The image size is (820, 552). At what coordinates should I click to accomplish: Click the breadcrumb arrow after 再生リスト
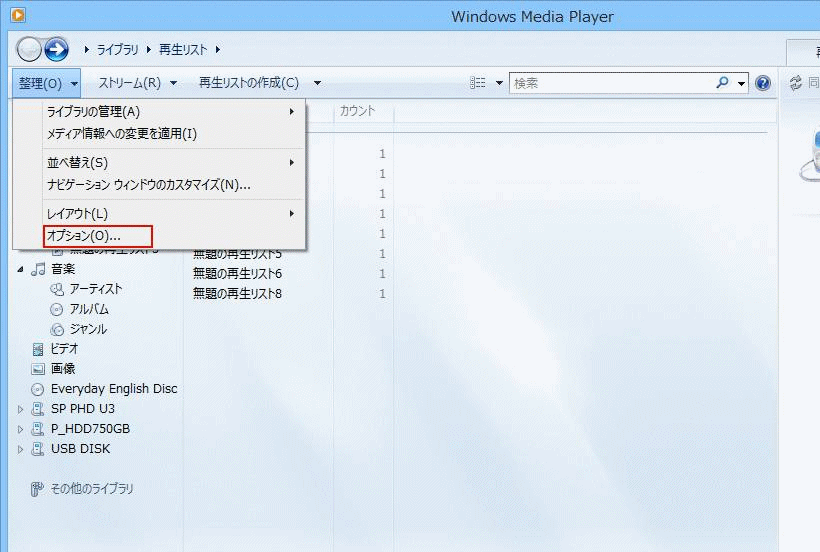218,50
